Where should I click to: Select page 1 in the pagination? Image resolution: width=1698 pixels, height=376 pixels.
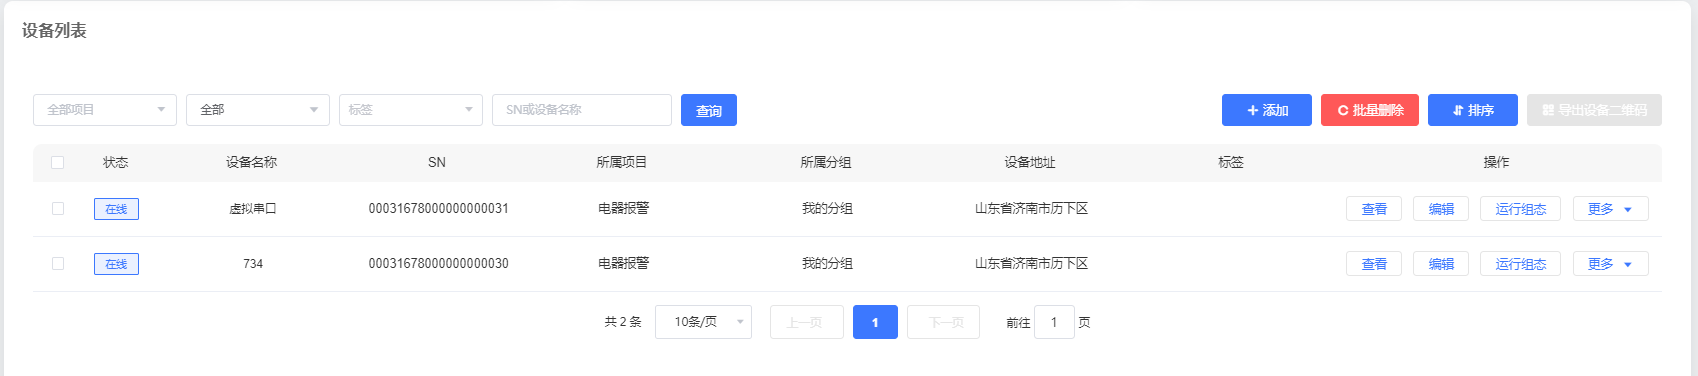tap(875, 322)
